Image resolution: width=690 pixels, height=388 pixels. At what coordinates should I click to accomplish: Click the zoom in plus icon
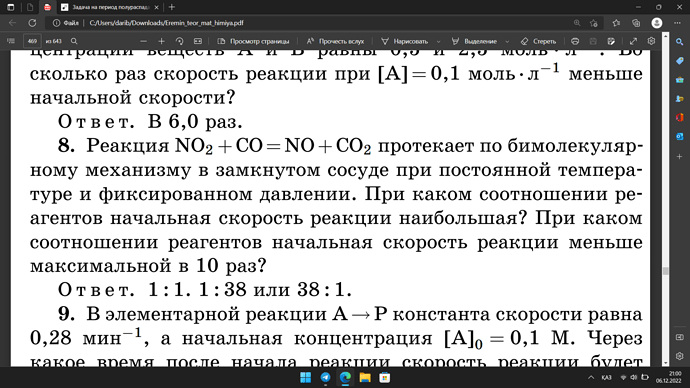[161, 41]
